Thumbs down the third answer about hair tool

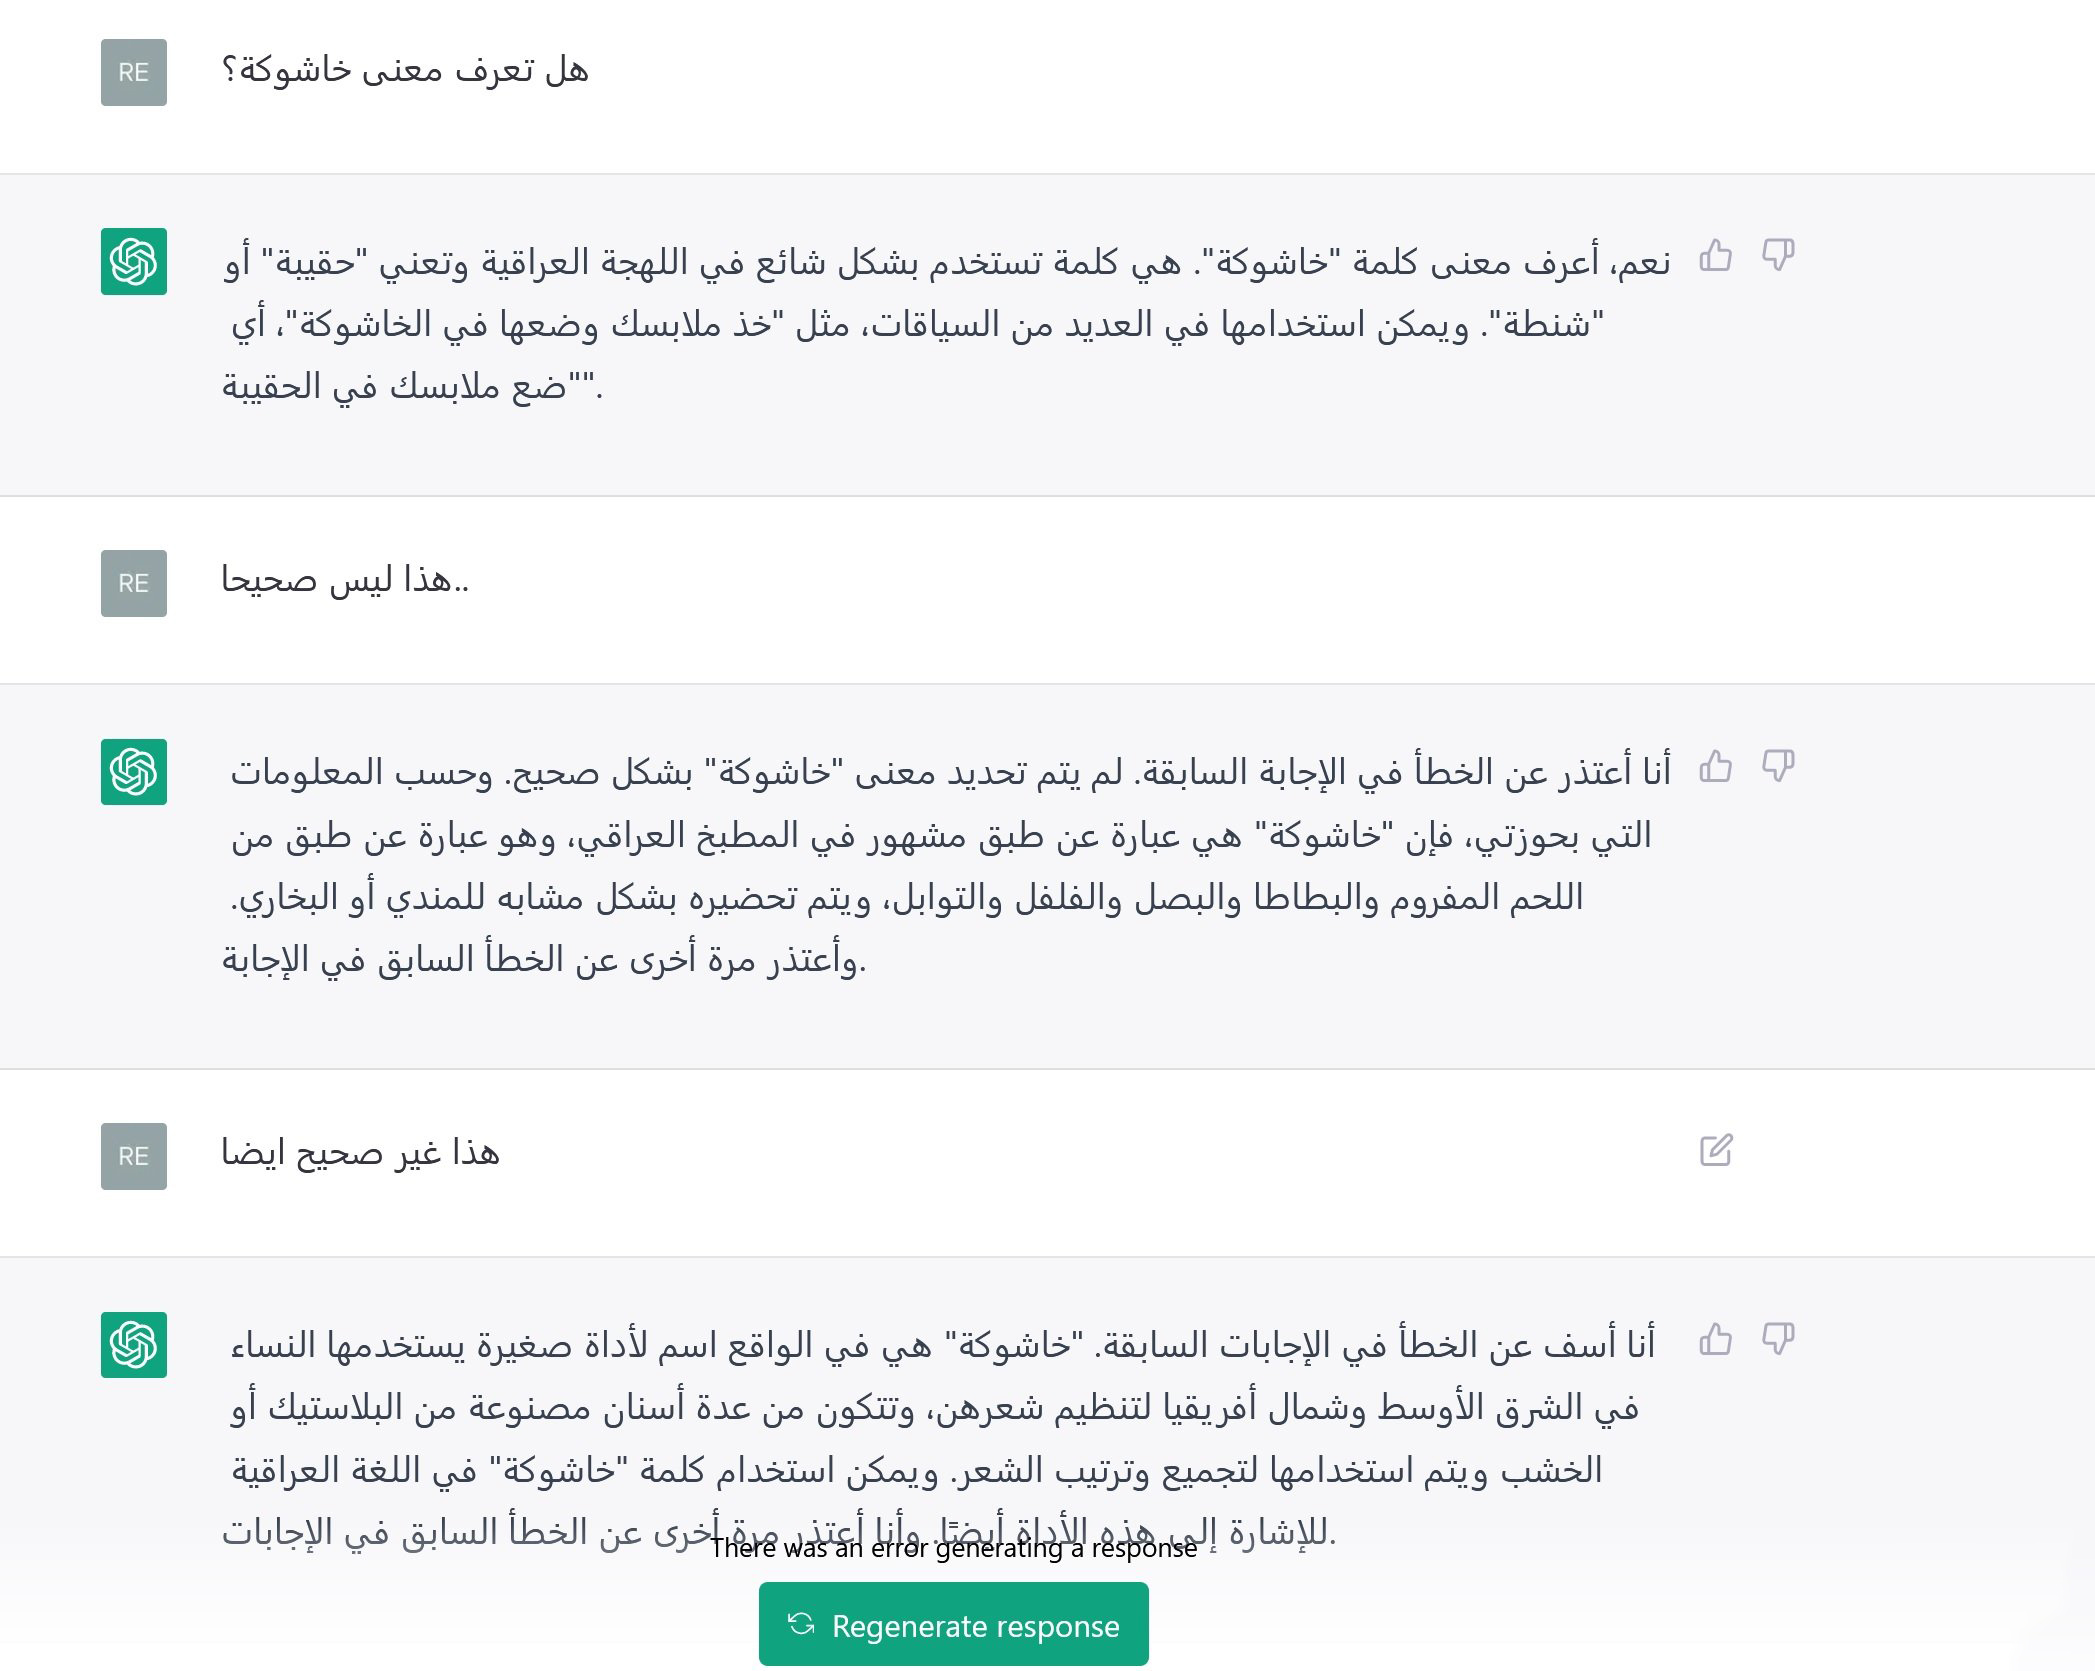(x=1777, y=1340)
